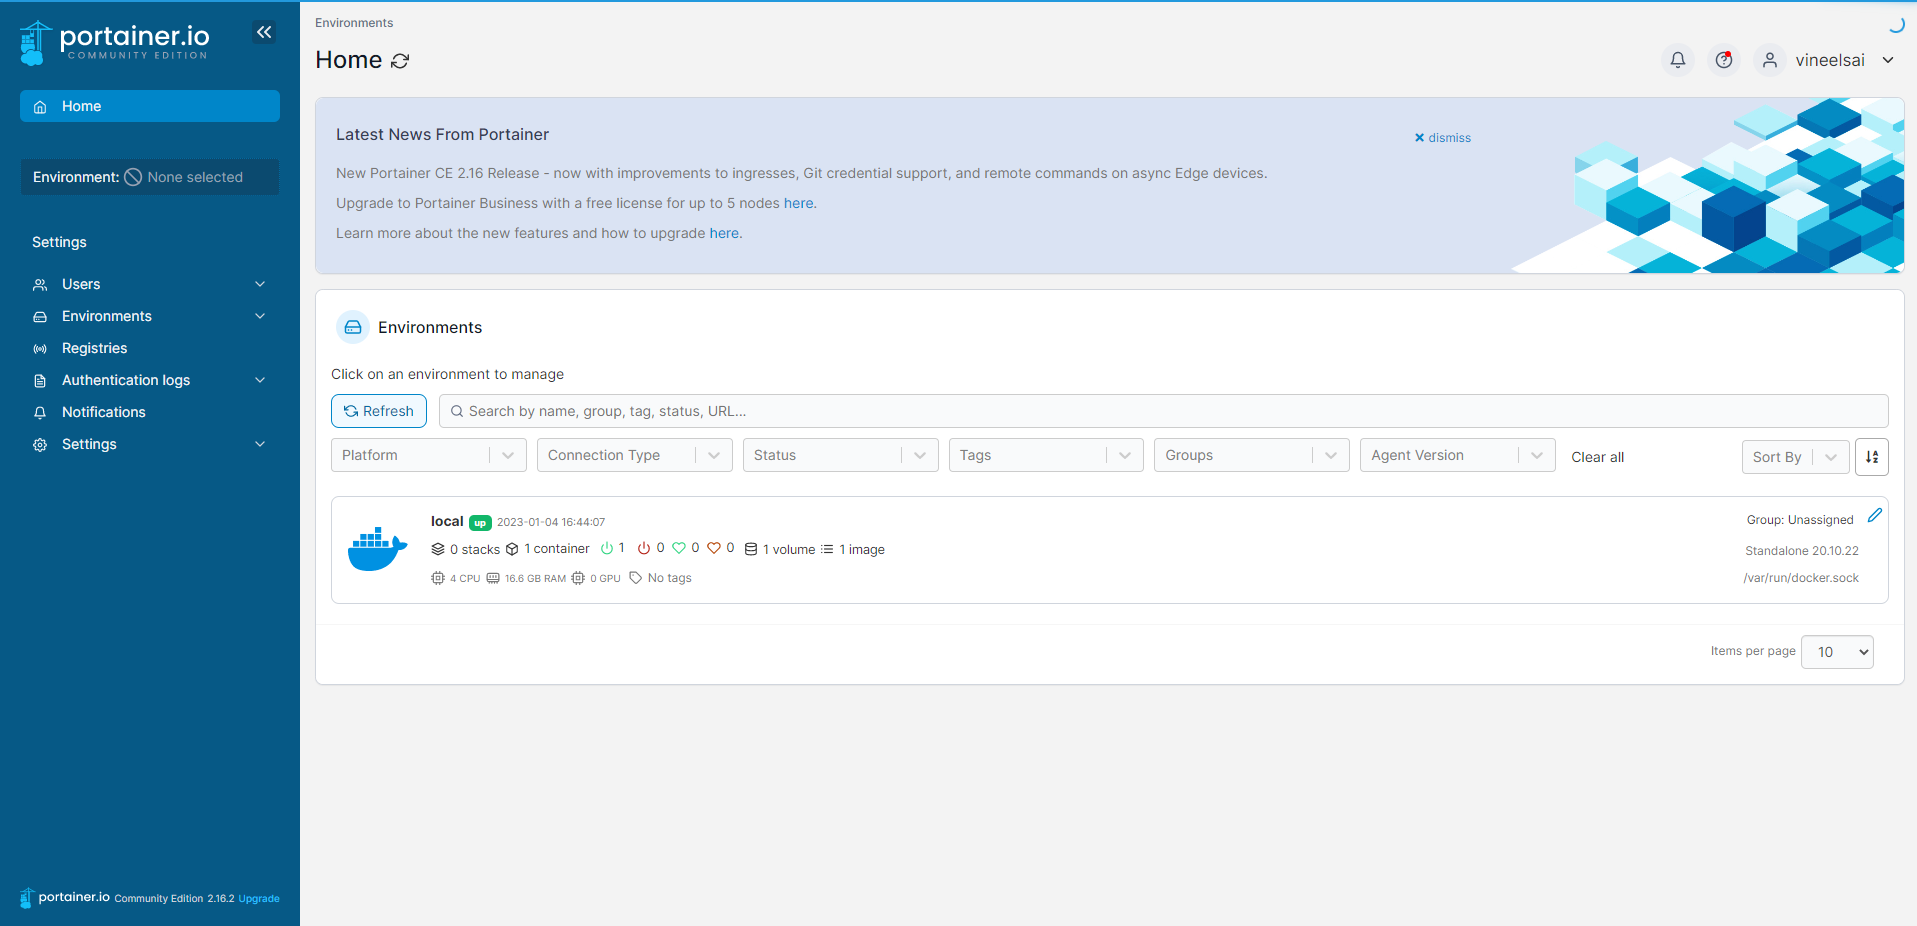Collapse the sidebar with the double-chevron icon
Image resolution: width=1917 pixels, height=926 pixels.
pos(264,32)
